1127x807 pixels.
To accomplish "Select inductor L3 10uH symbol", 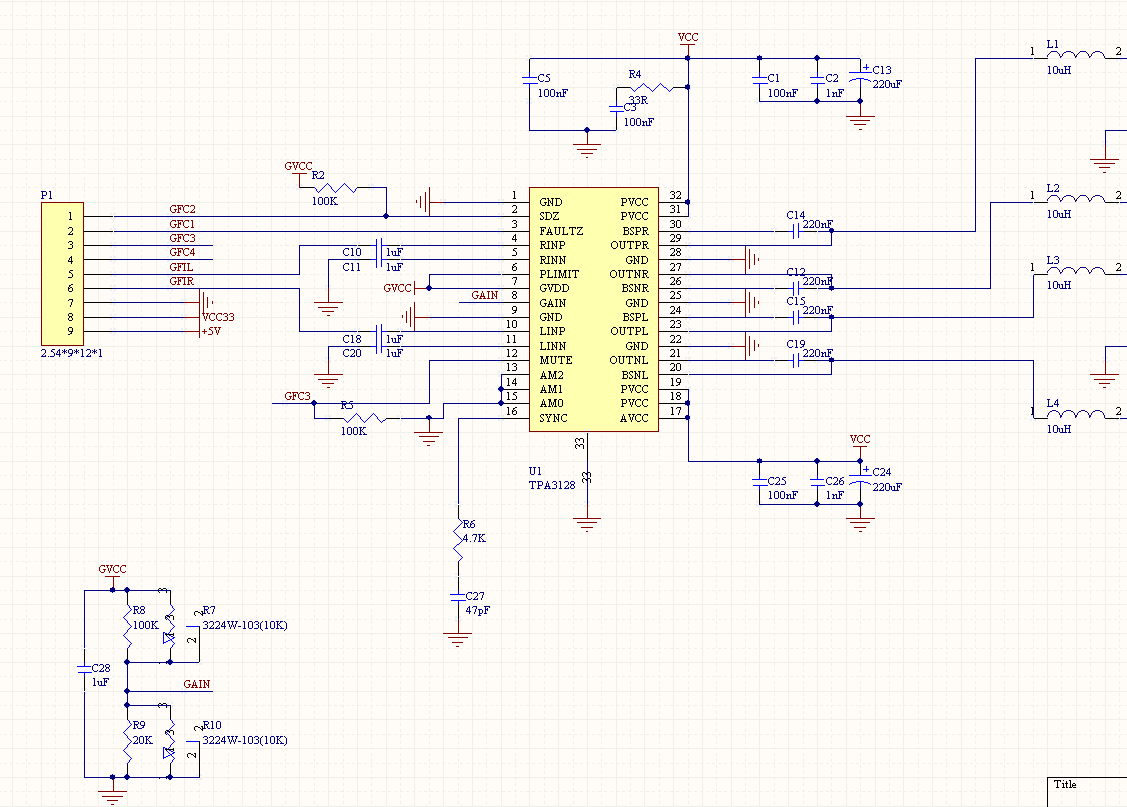I will pos(1076,270).
